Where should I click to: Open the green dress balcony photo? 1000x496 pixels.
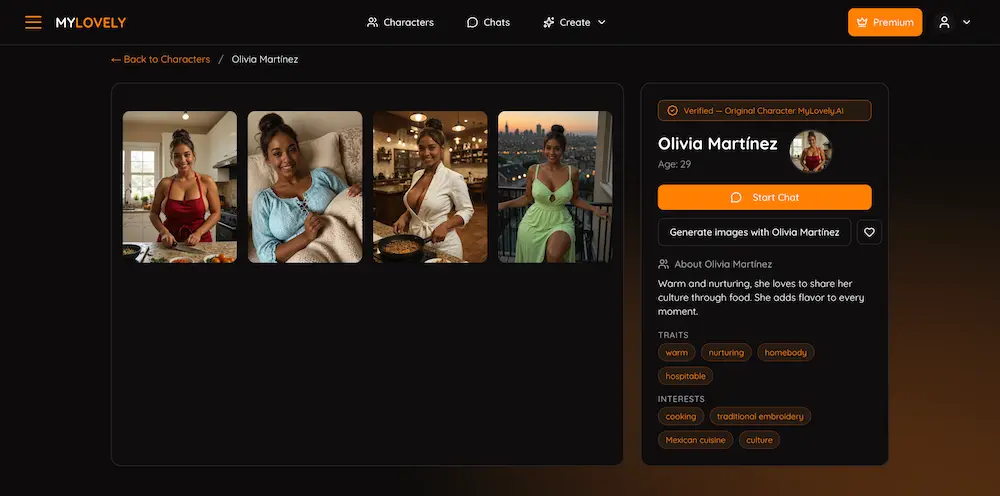pos(555,187)
